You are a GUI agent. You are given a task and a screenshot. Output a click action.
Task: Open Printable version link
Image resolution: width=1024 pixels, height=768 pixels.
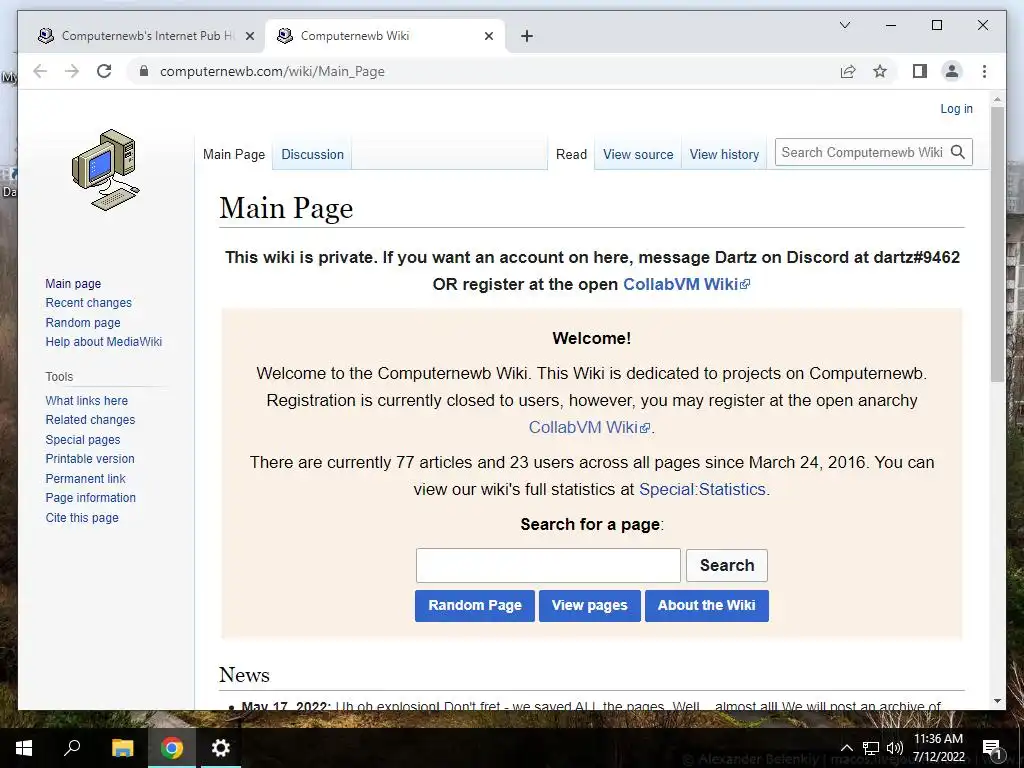[90, 459]
